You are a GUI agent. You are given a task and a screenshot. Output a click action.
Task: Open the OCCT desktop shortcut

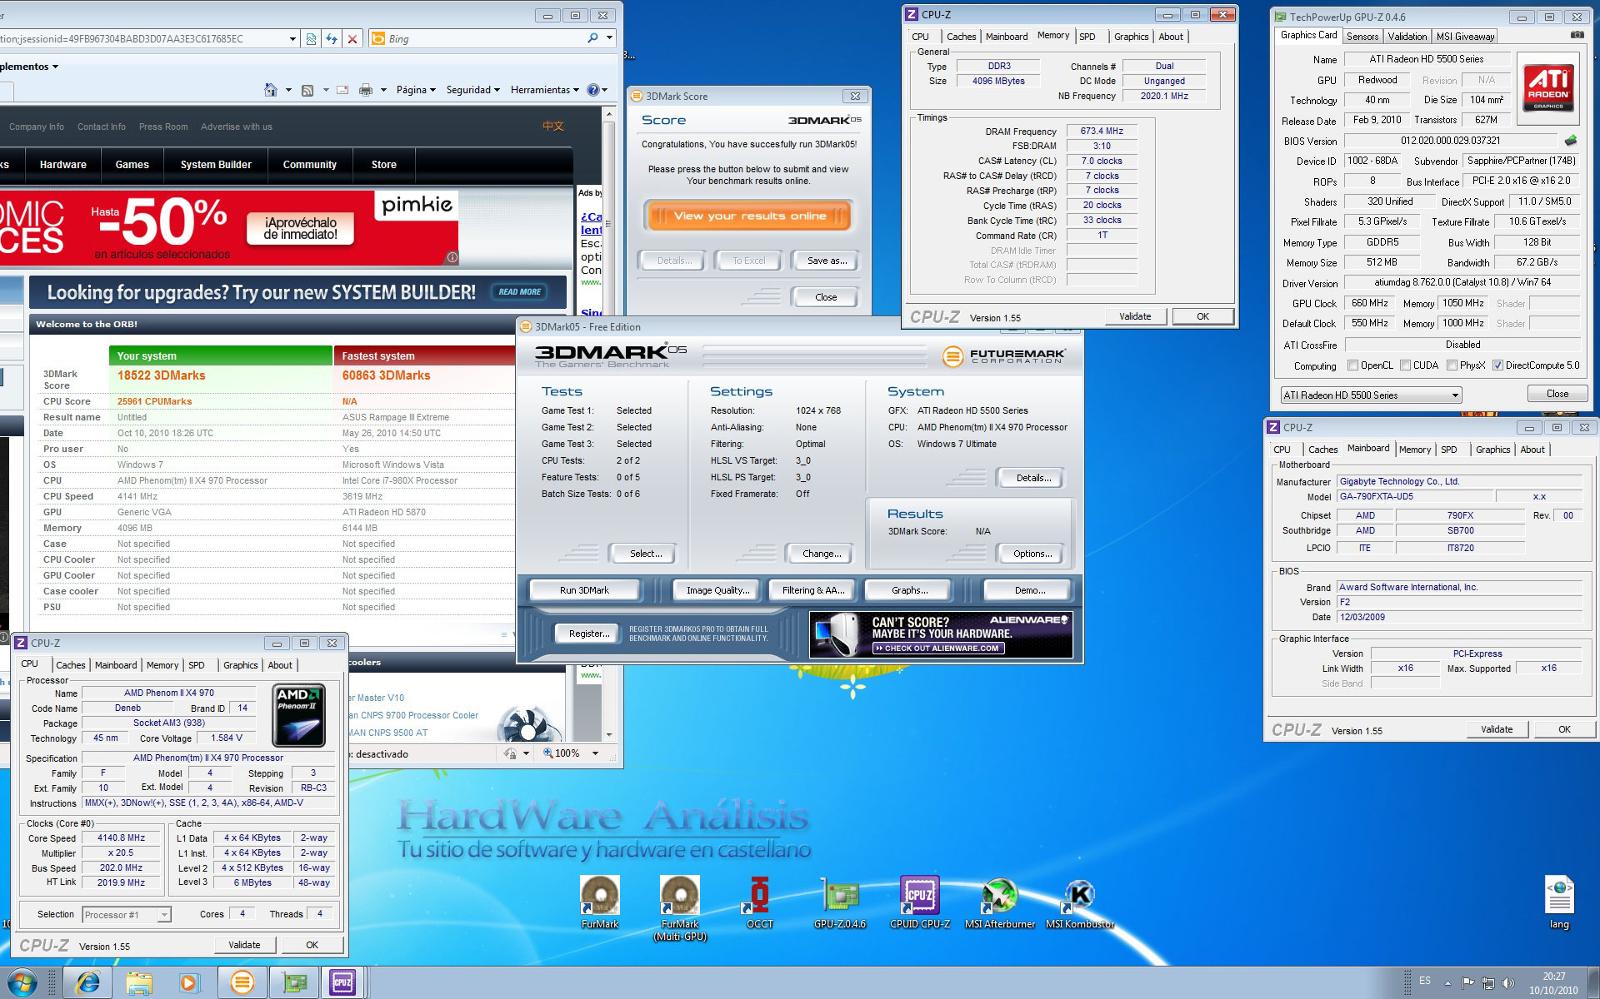pos(760,902)
